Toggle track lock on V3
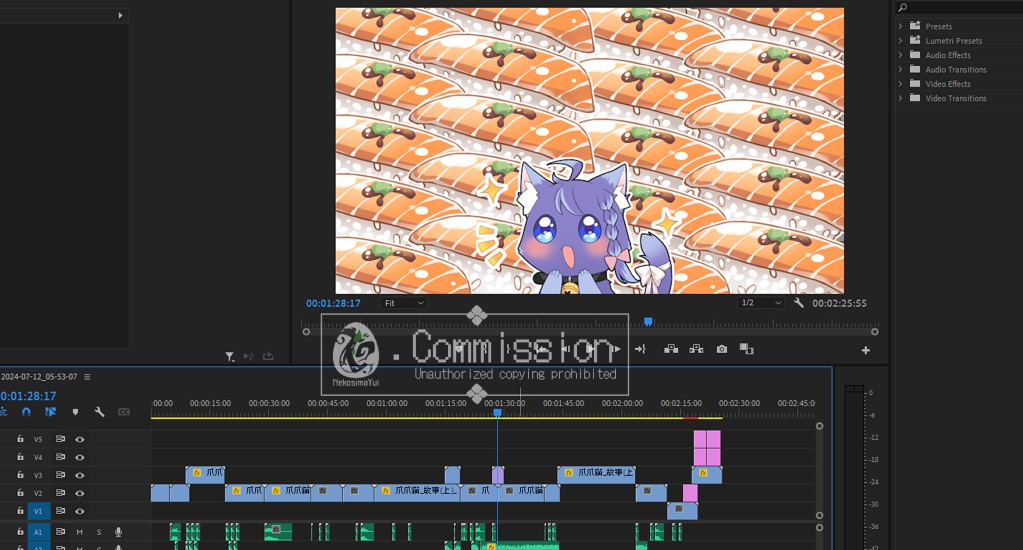The image size is (1023, 550). point(20,474)
